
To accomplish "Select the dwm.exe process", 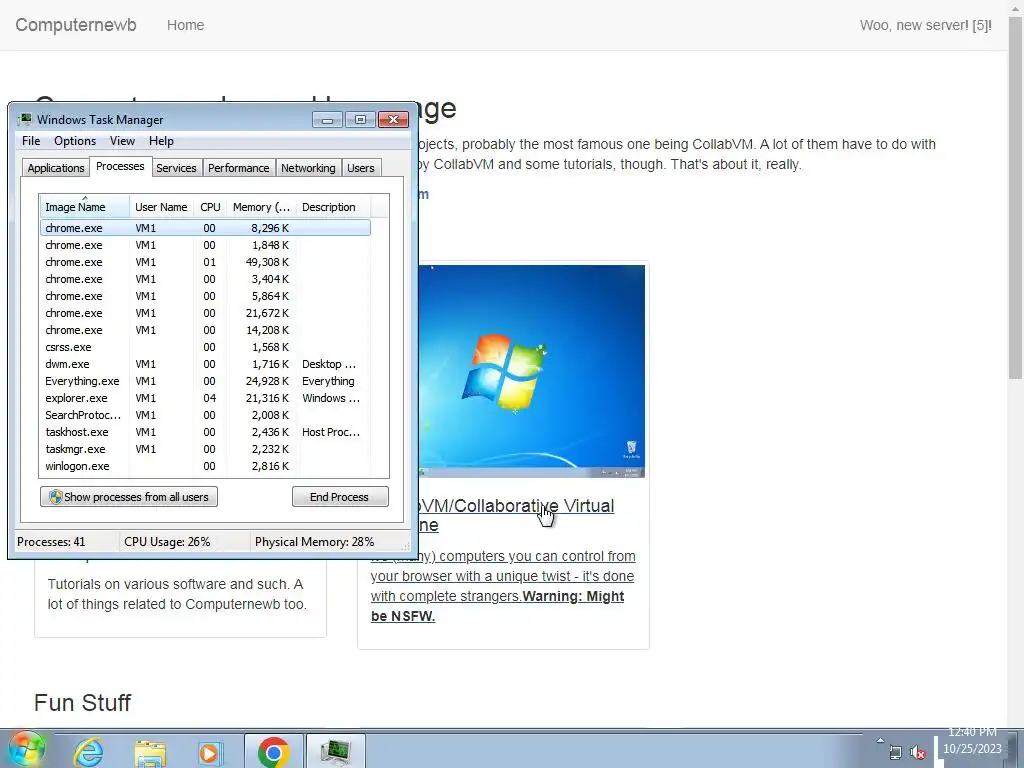I will tap(205, 364).
